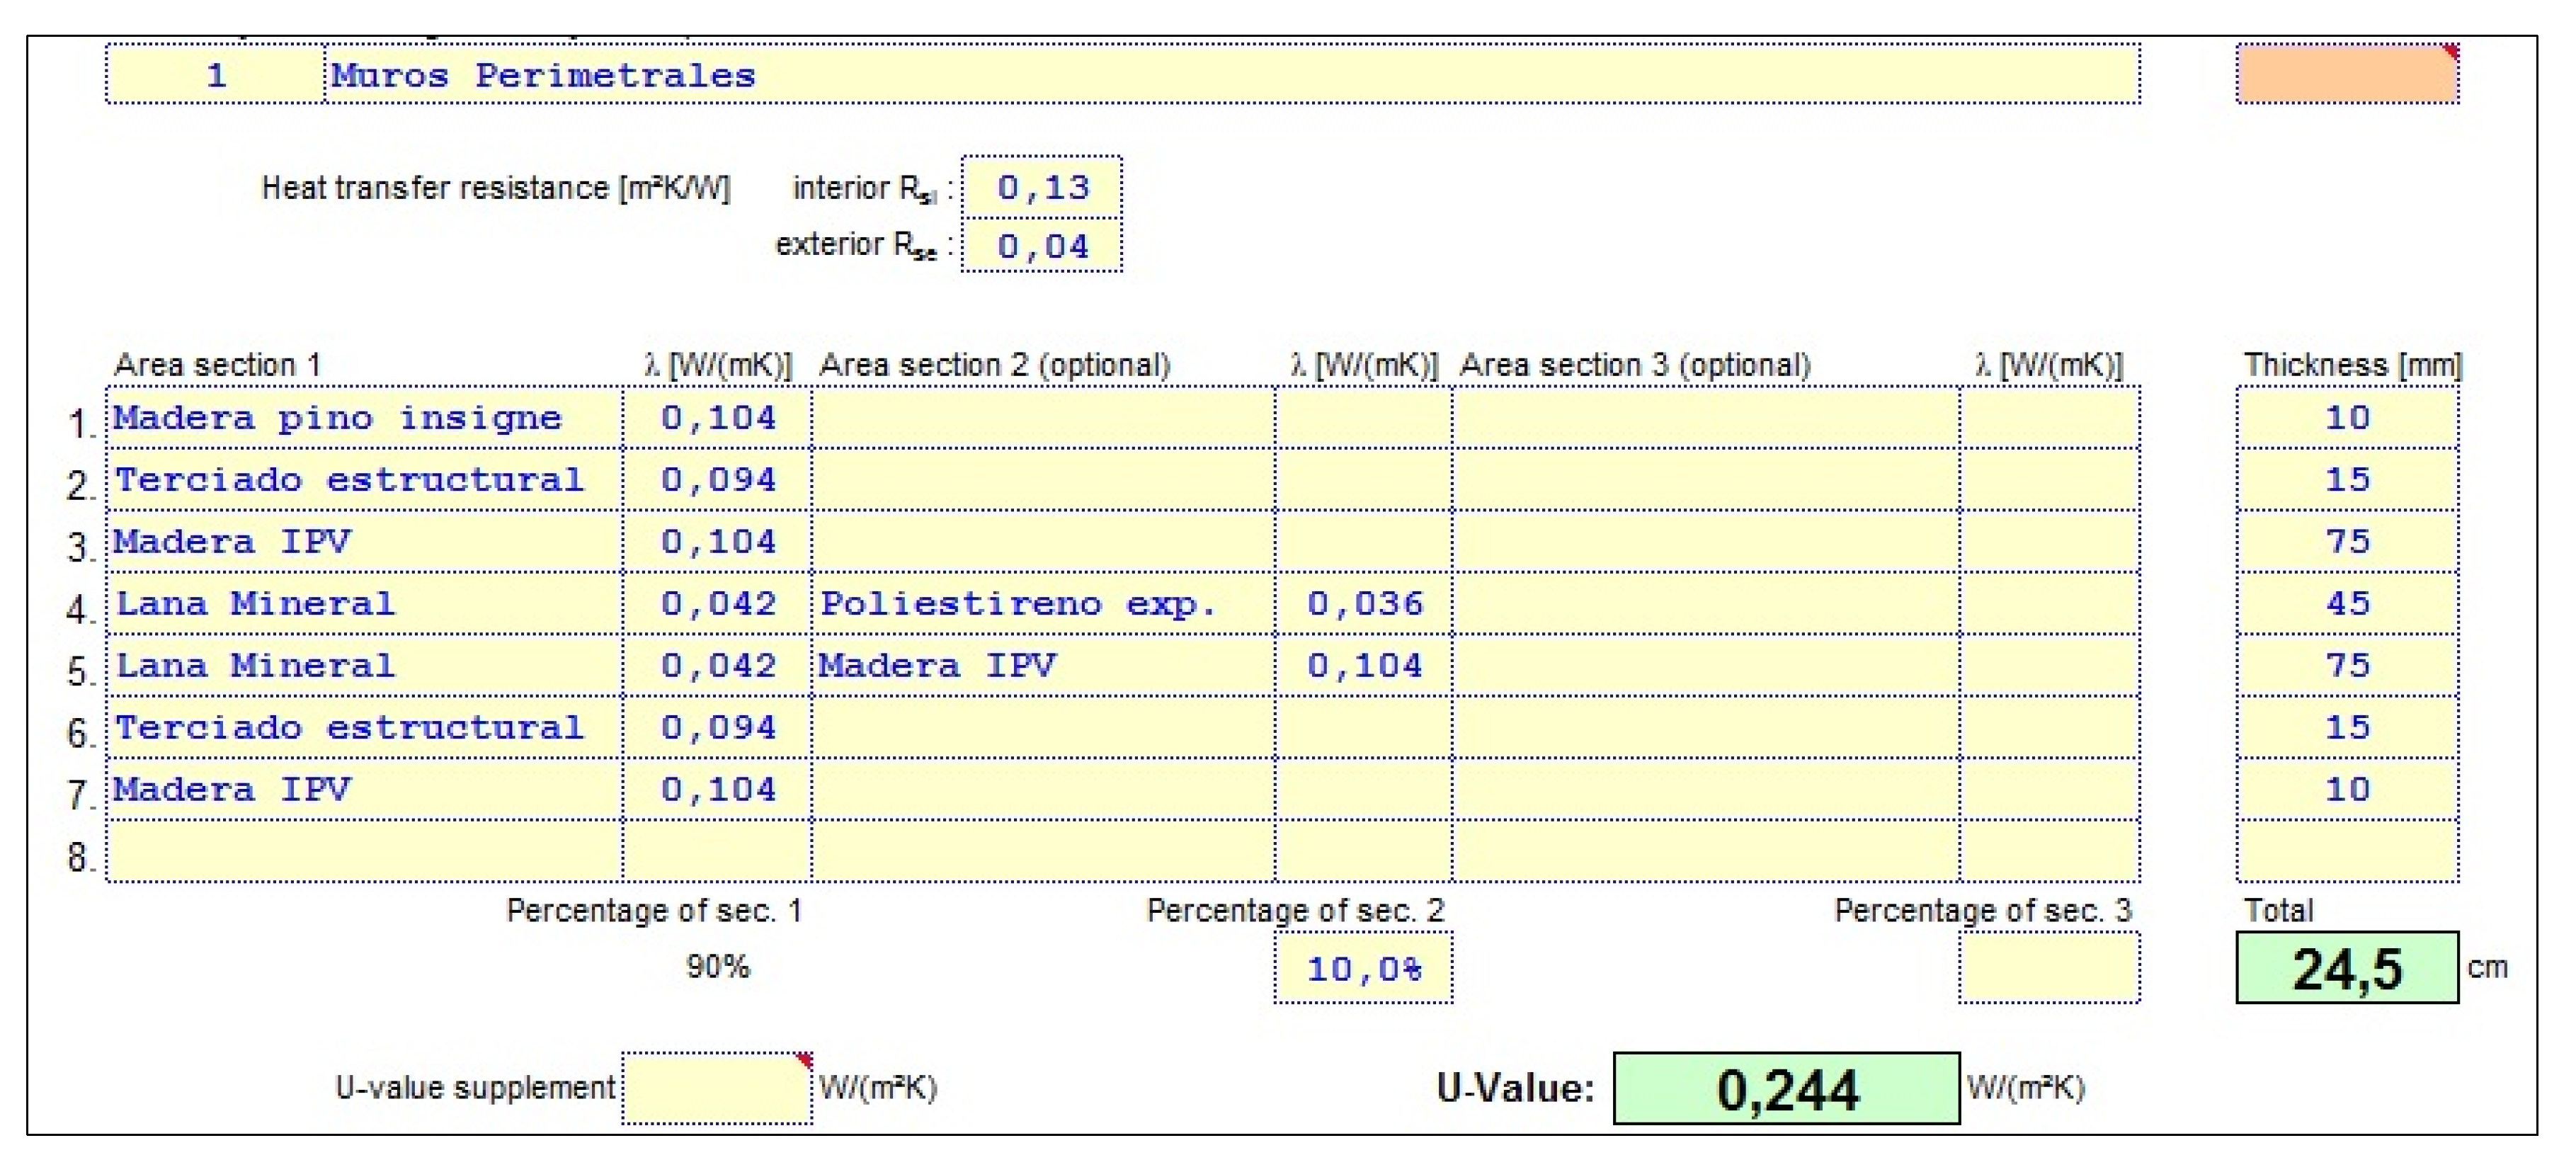
Task: Select the 90% percentage of sec. 1 value
Action: [717, 967]
